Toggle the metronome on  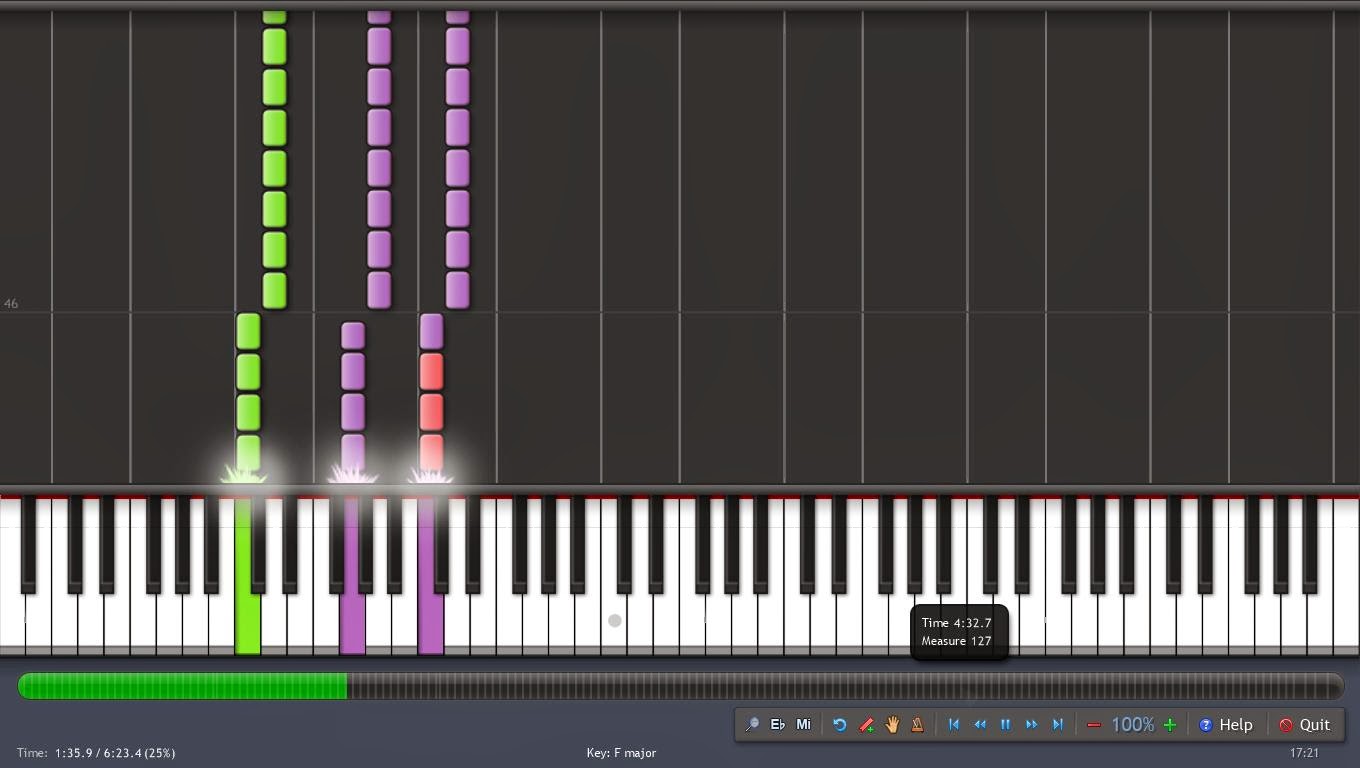pyautogui.click(x=917, y=724)
